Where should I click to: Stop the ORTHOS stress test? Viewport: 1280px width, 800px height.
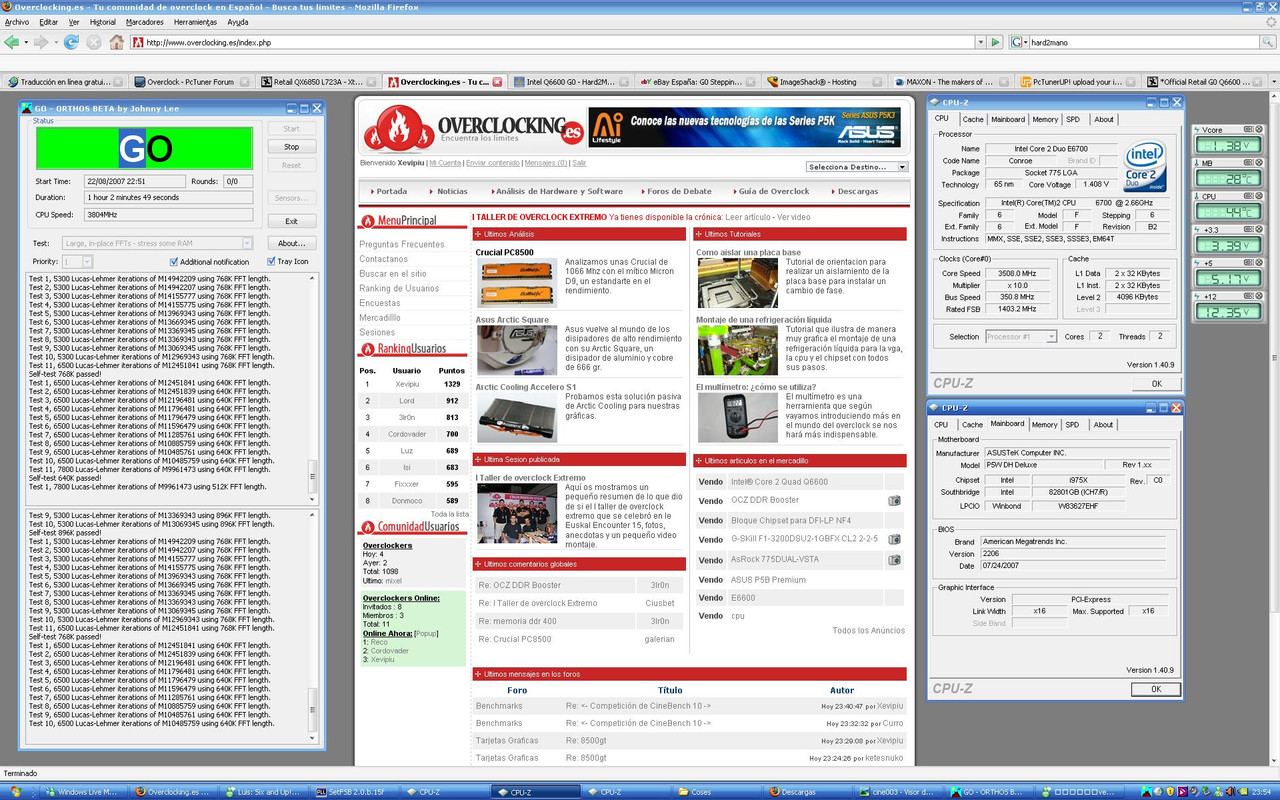292,146
